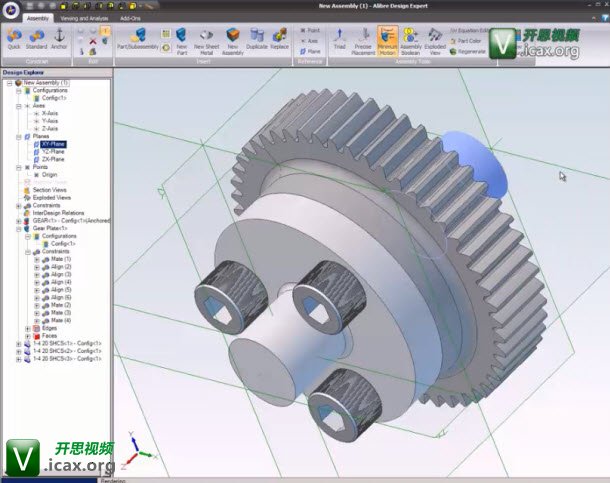610x483 pixels.
Task: Select the YZ-Plane tree item
Action: pos(53,152)
